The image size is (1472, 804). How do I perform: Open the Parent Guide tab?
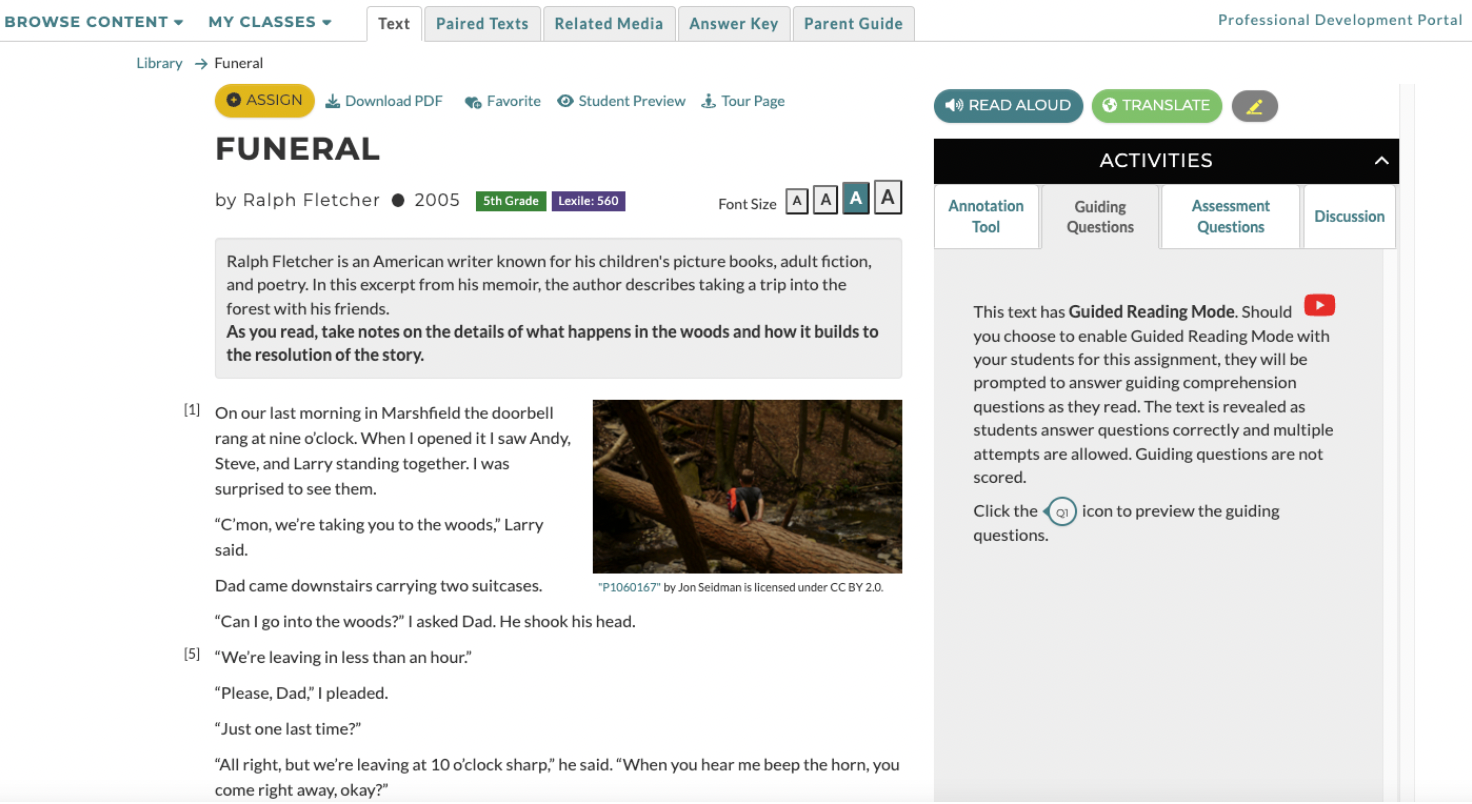point(853,24)
